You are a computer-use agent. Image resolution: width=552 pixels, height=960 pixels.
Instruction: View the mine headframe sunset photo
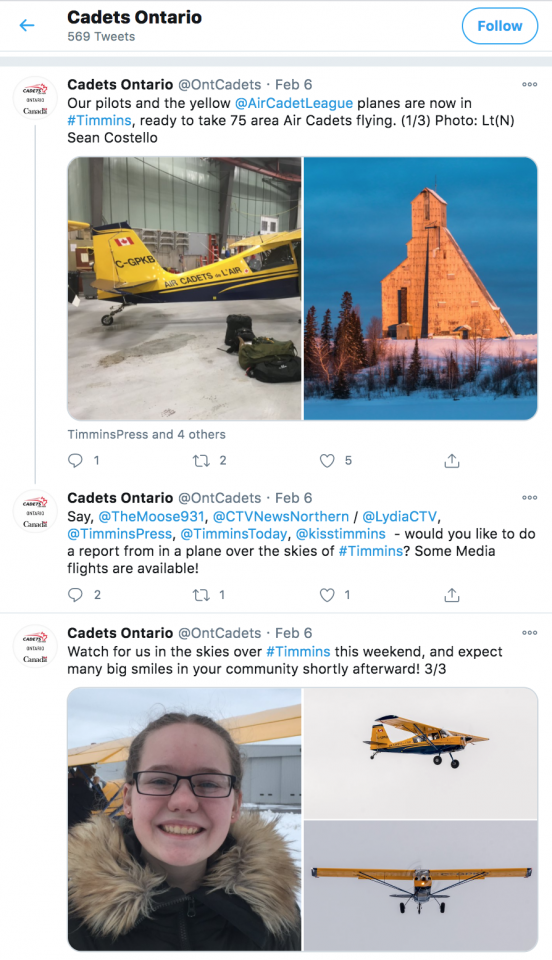point(420,288)
